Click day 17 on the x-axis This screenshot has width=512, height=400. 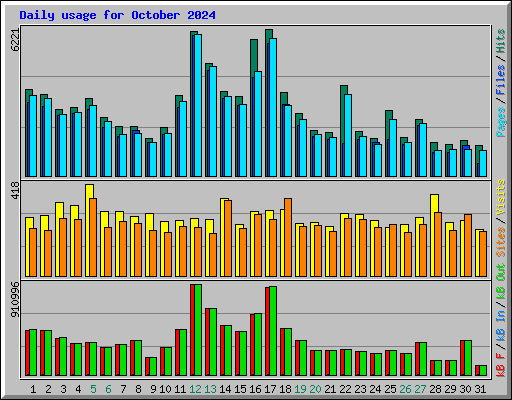pos(270,389)
